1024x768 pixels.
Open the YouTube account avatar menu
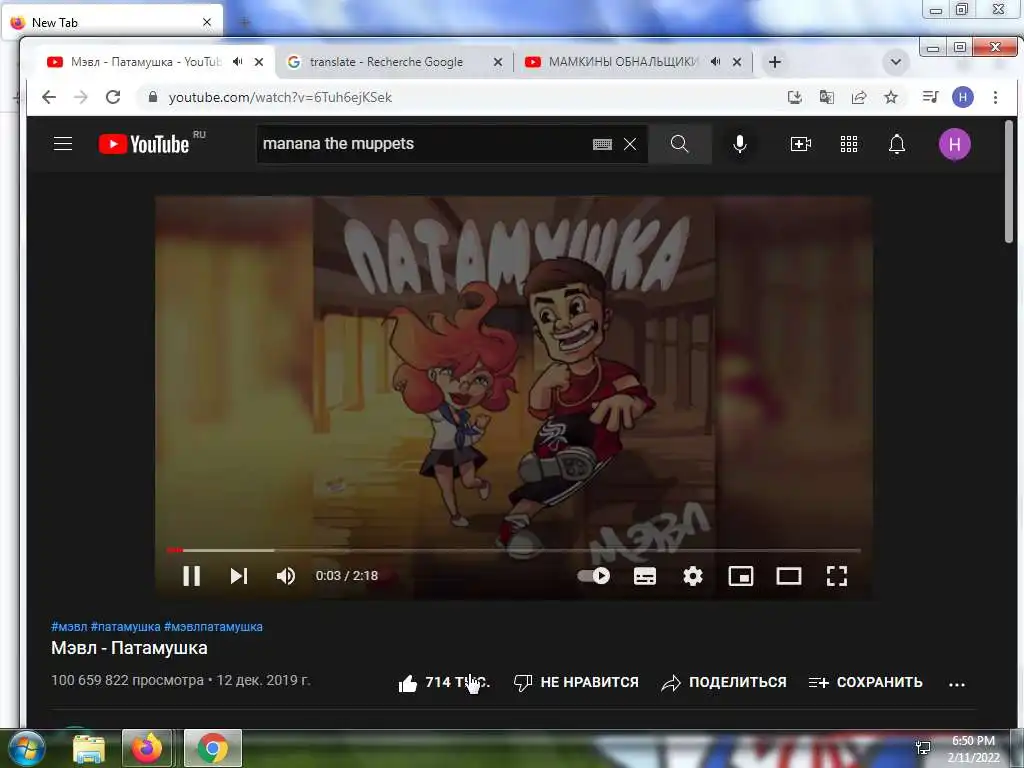(954, 144)
